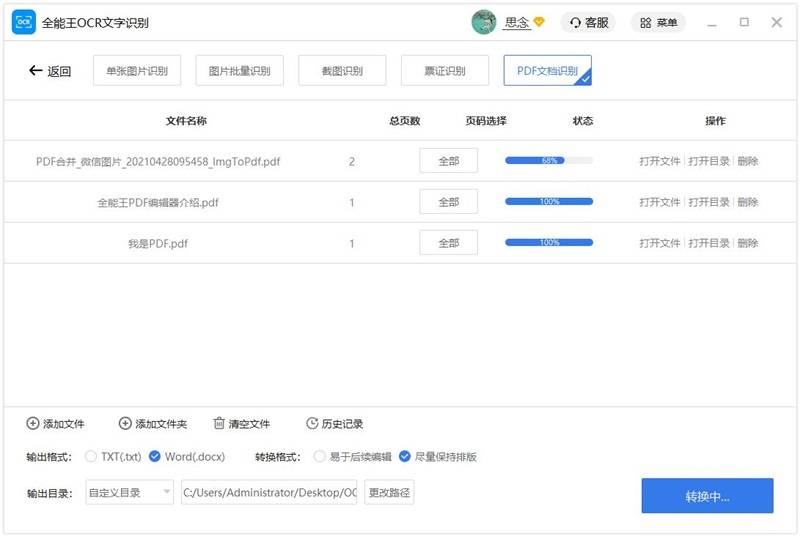Open directory for 我是PDF.pdf
The height and width of the screenshot is (536, 800).
point(709,243)
